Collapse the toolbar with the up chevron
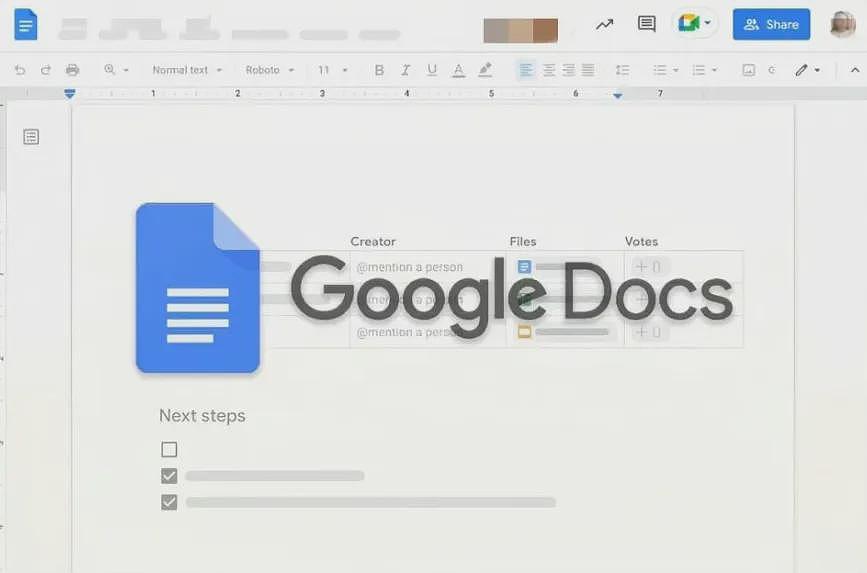Image resolution: width=867 pixels, height=573 pixels. (x=855, y=70)
